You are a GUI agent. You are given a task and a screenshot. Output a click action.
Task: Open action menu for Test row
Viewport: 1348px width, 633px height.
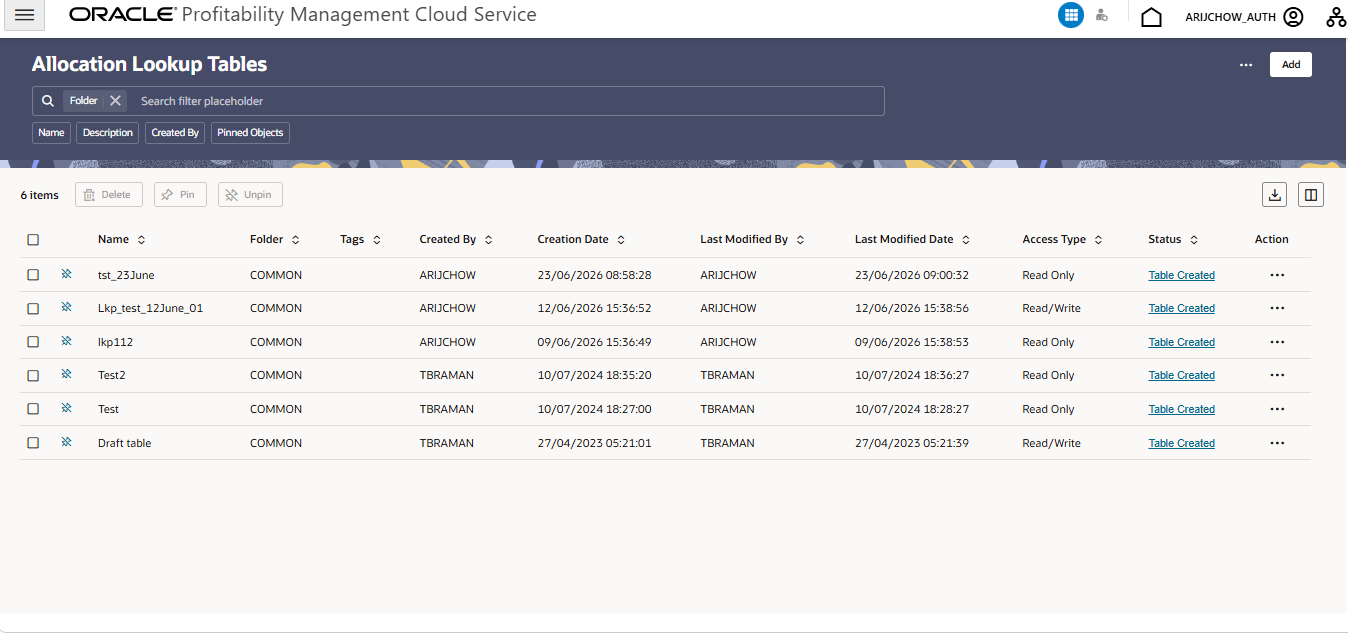tap(1277, 409)
